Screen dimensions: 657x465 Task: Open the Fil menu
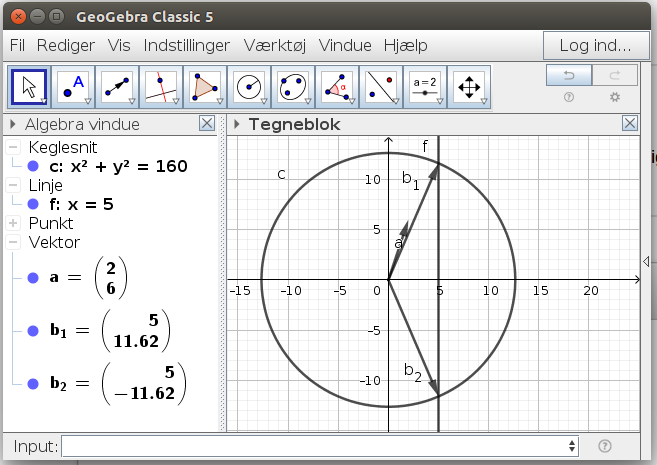pyautogui.click(x=17, y=45)
